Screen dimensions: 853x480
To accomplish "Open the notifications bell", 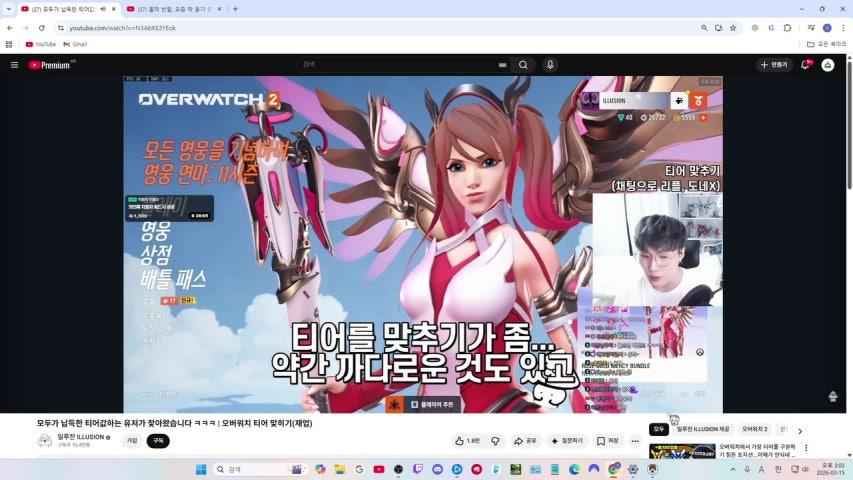I will click(805, 65).
